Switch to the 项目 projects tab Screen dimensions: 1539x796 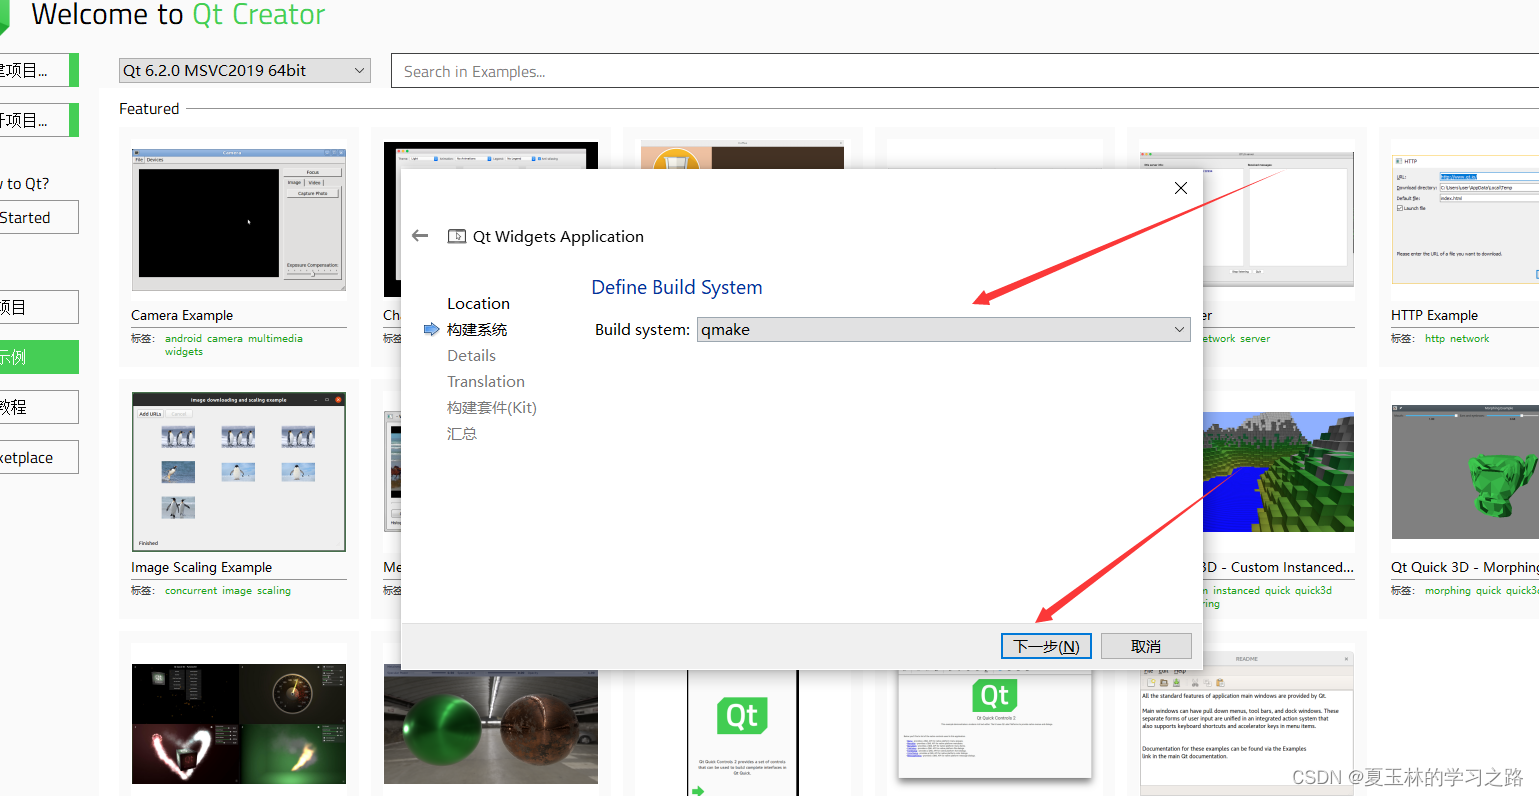point(39,307)
